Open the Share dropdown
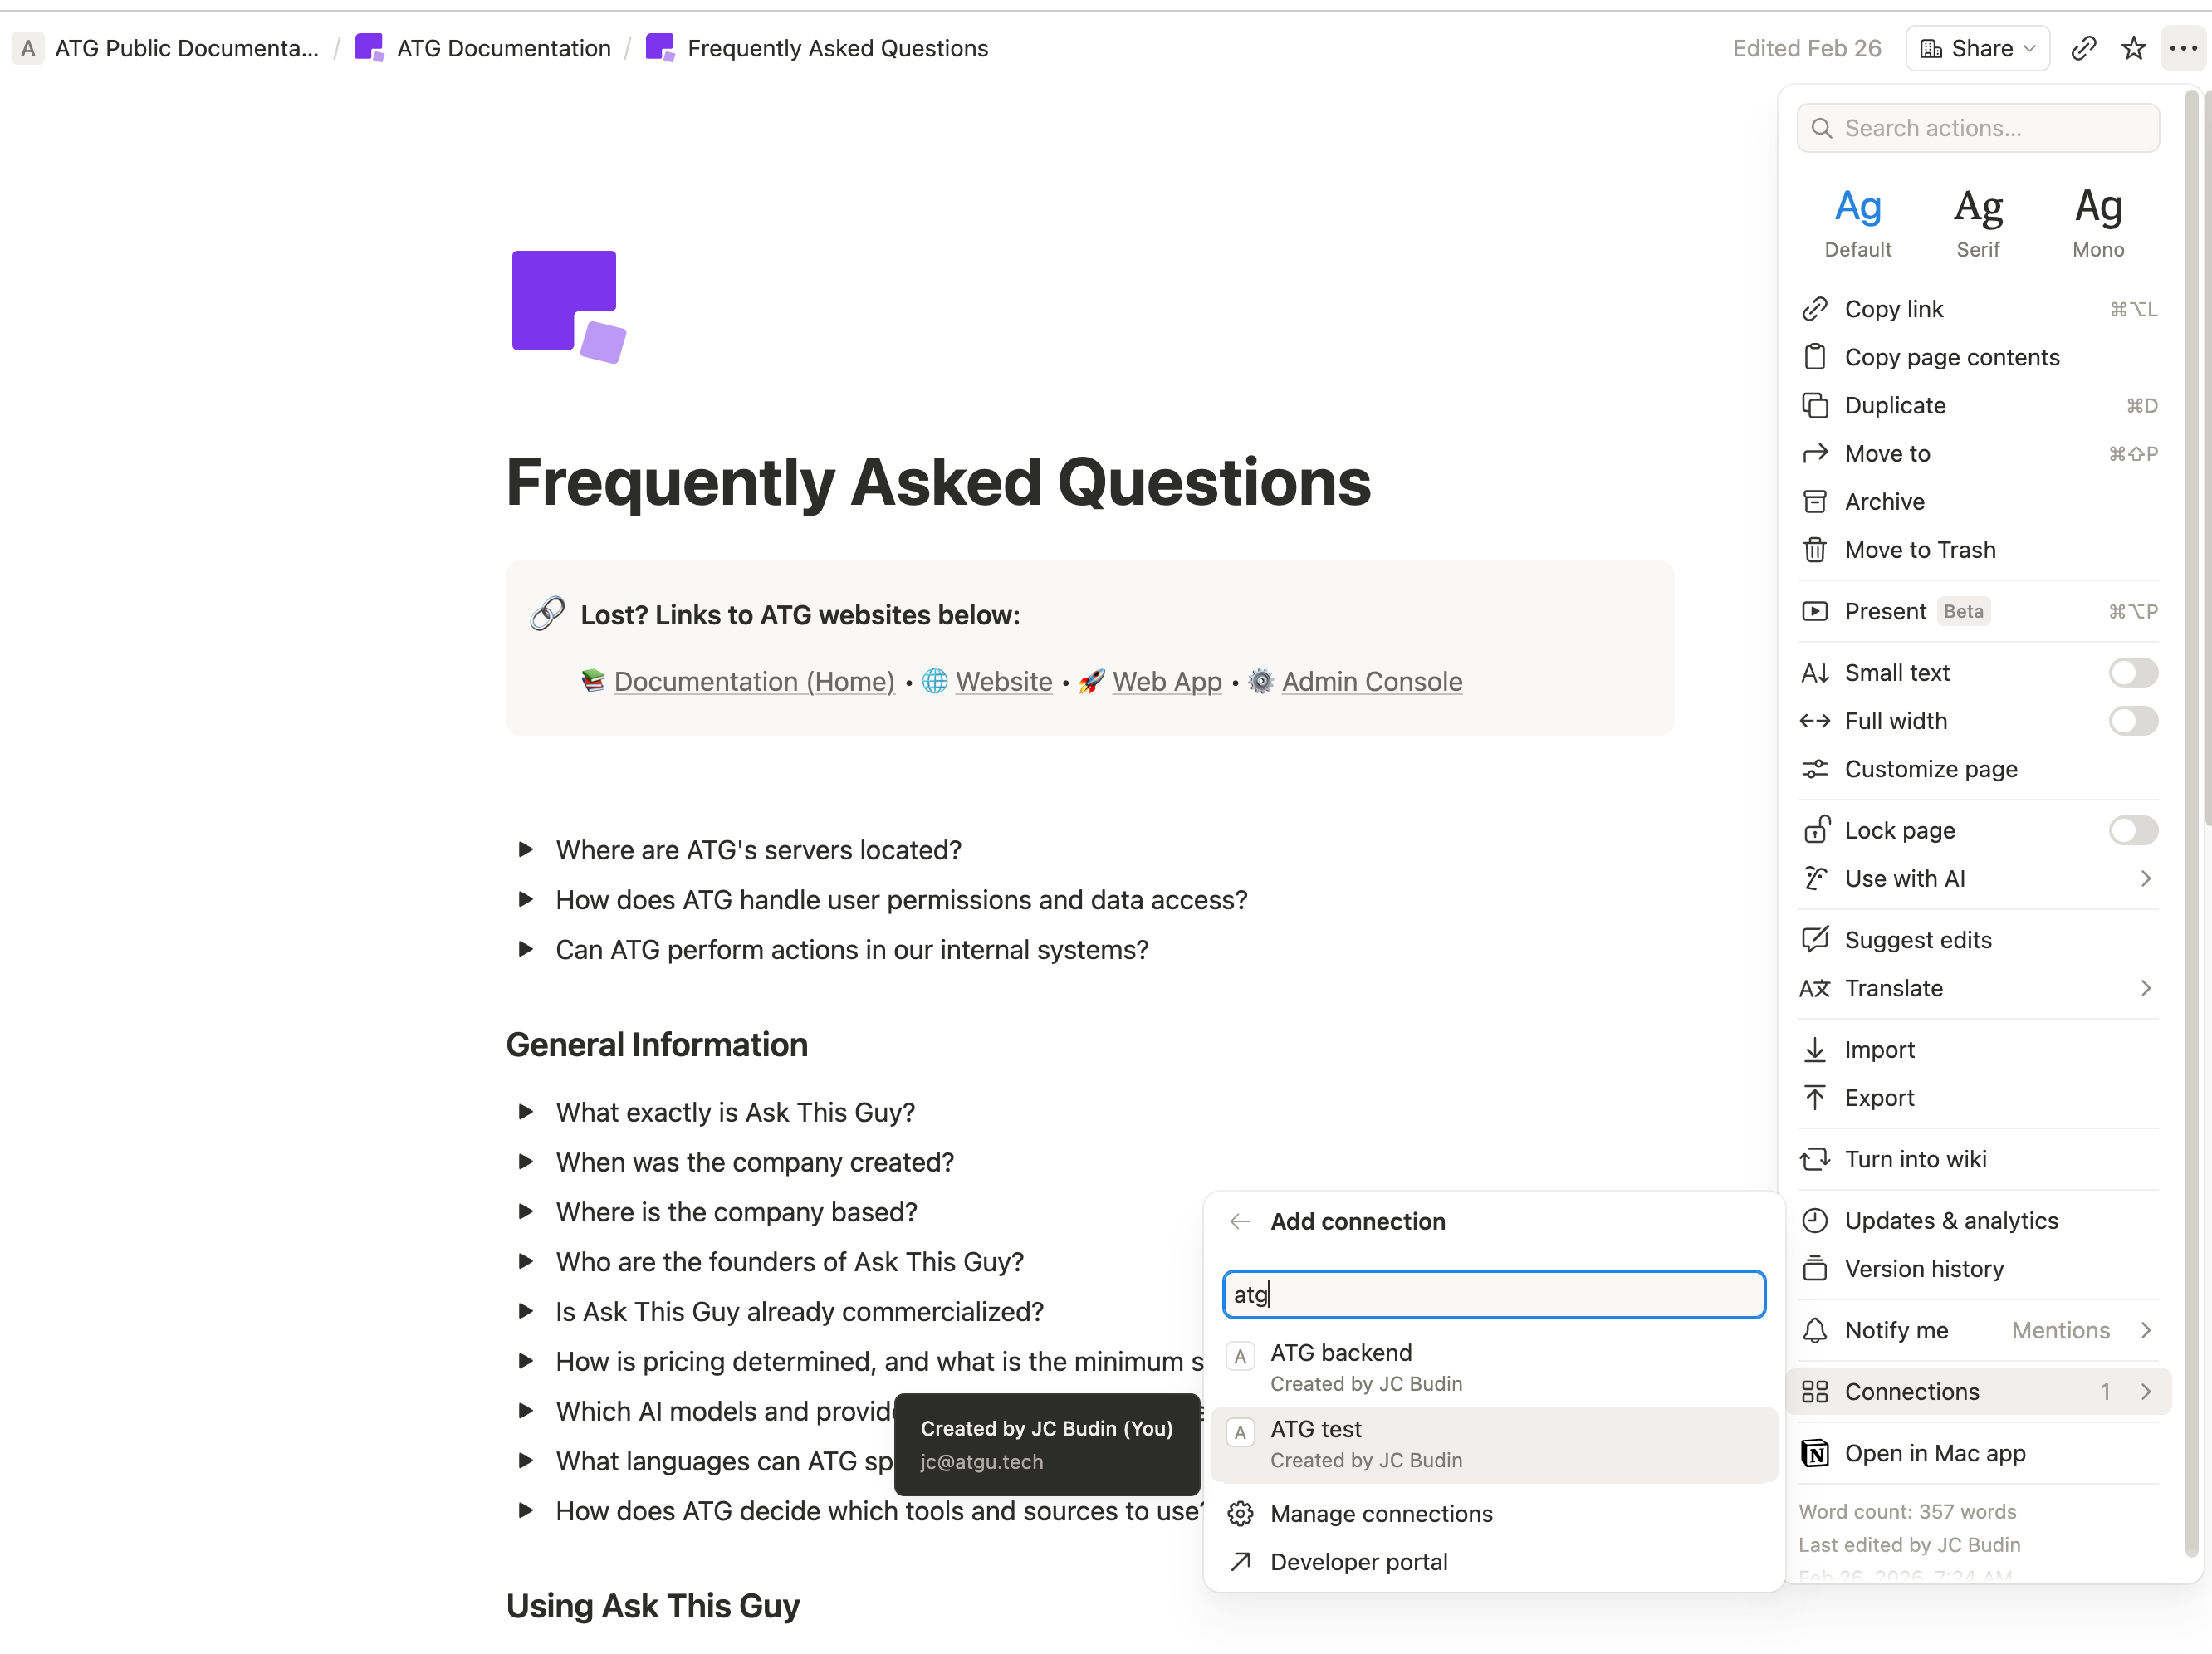 [1977, 48]
